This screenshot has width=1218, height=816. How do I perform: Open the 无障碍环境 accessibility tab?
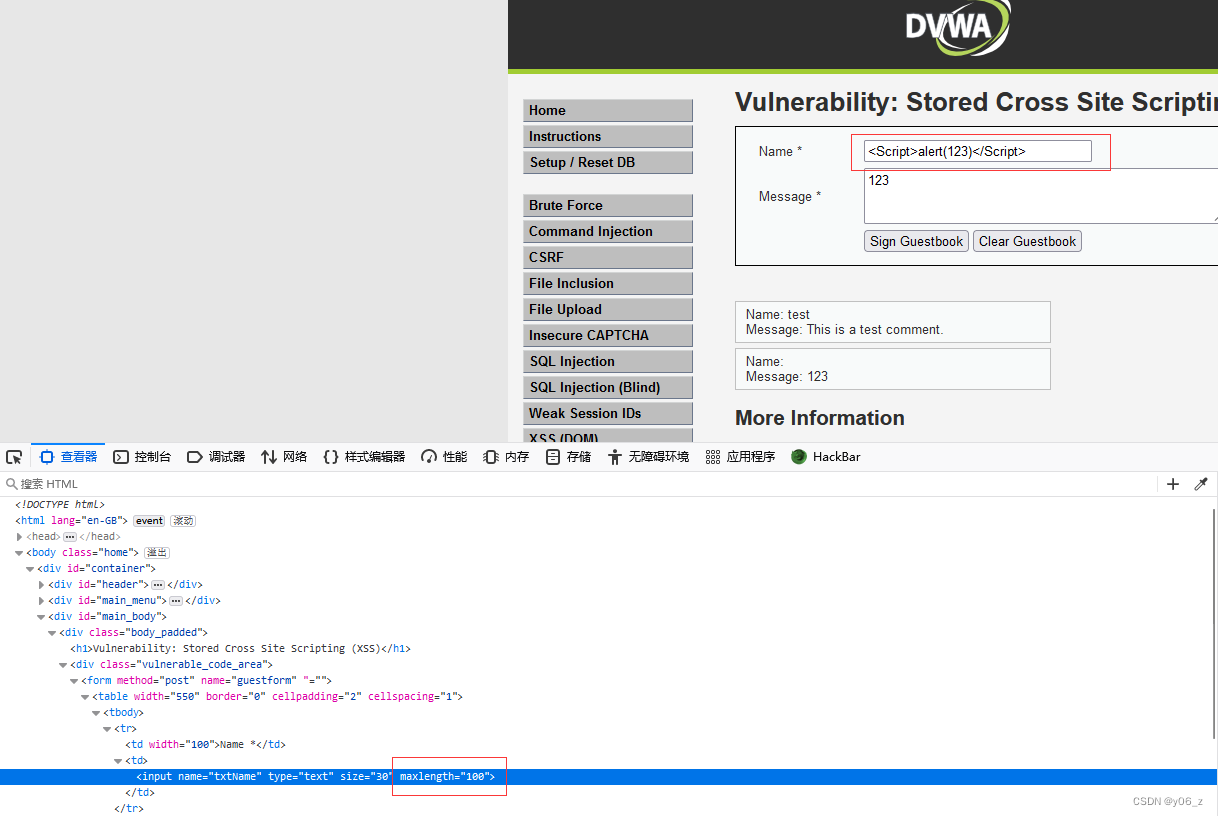tap(648, 457)
